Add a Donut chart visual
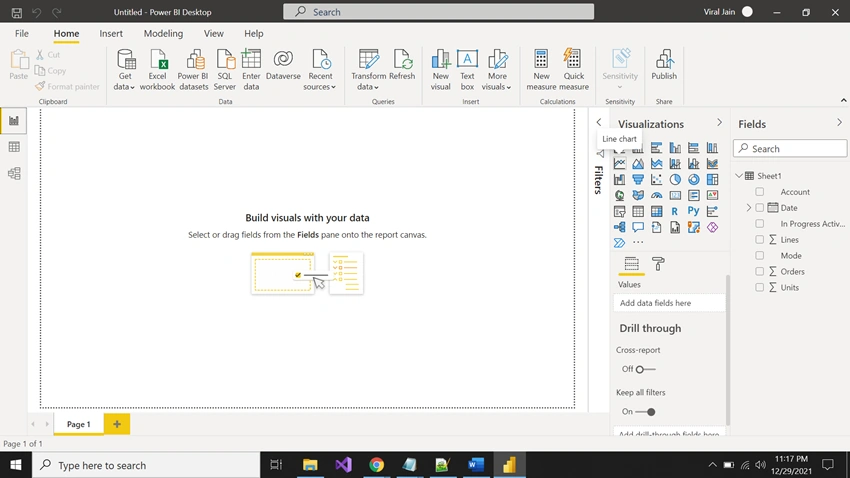Viewport: 850px width, 478px height. click(x=694, y=179)
